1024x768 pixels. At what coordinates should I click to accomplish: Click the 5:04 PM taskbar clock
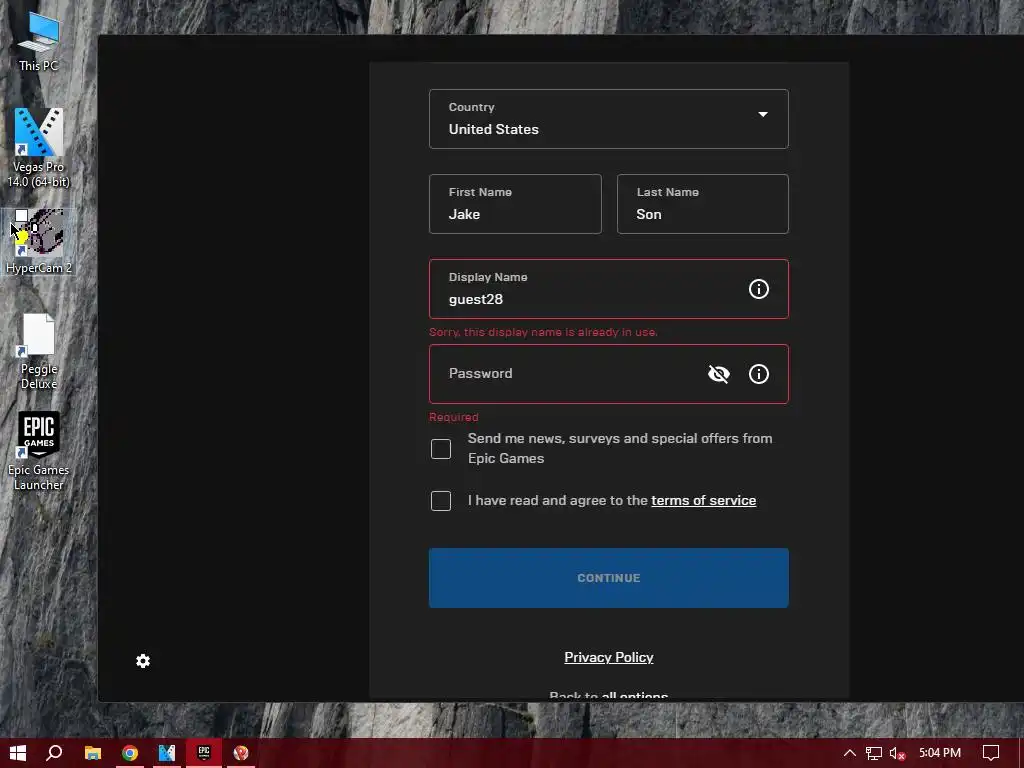point(940,753)
